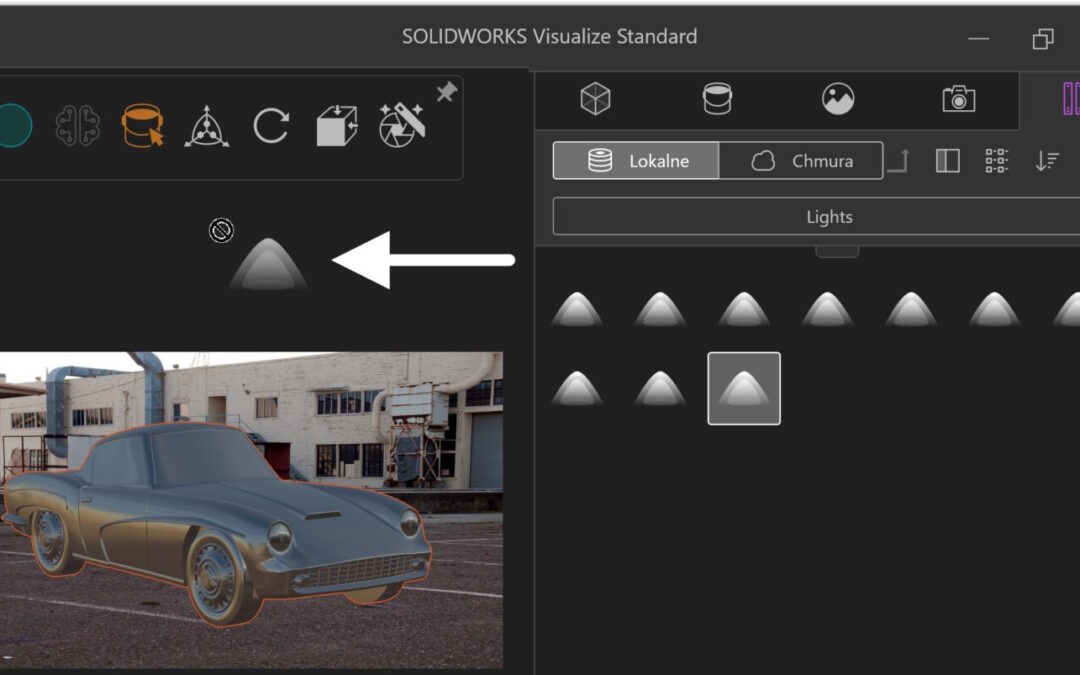Image resolution: width=1080 pixels, height=675 pixels.
Task: Click the cube with arrows icon
Action: click(336, 126)
